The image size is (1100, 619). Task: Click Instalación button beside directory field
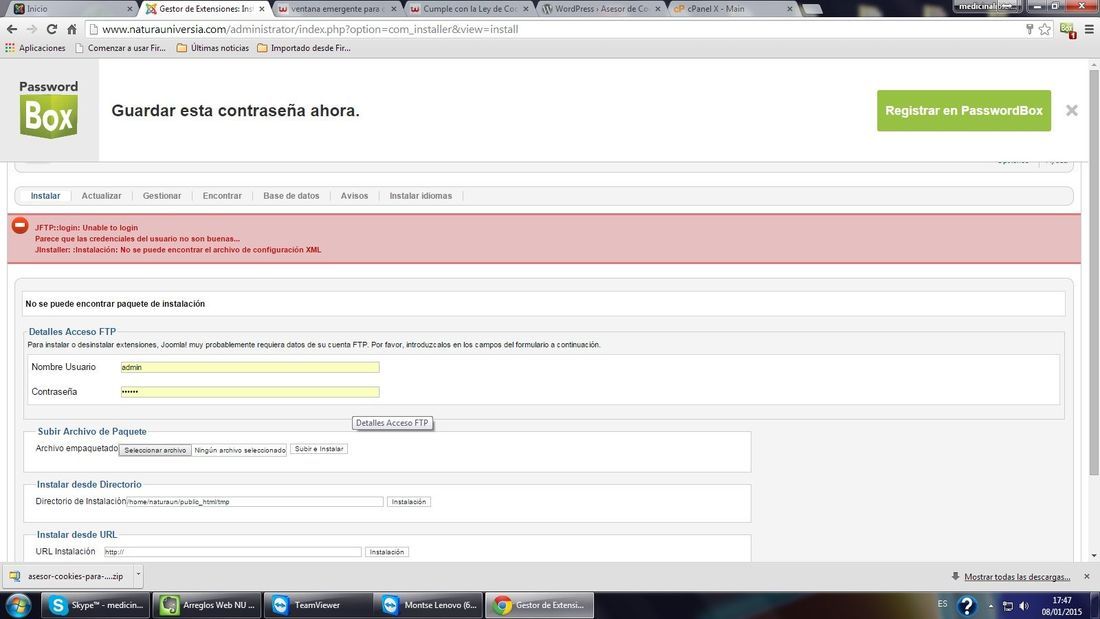(409, 502)
